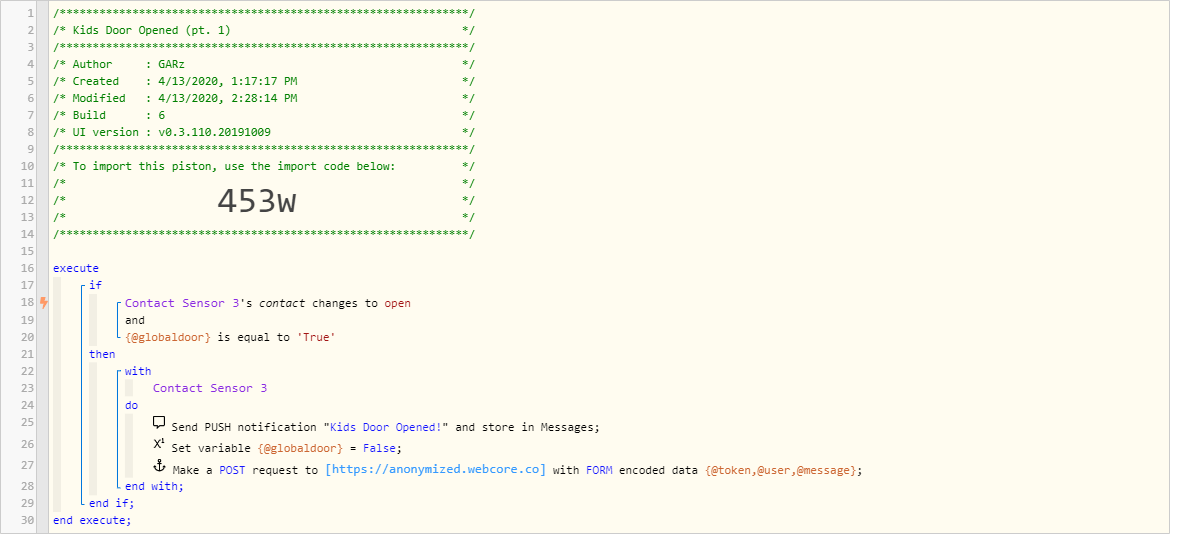This screenshot has height=538, width=1178.
Task: Click Contact Sensor 3 under with
Action: (210, 388)
